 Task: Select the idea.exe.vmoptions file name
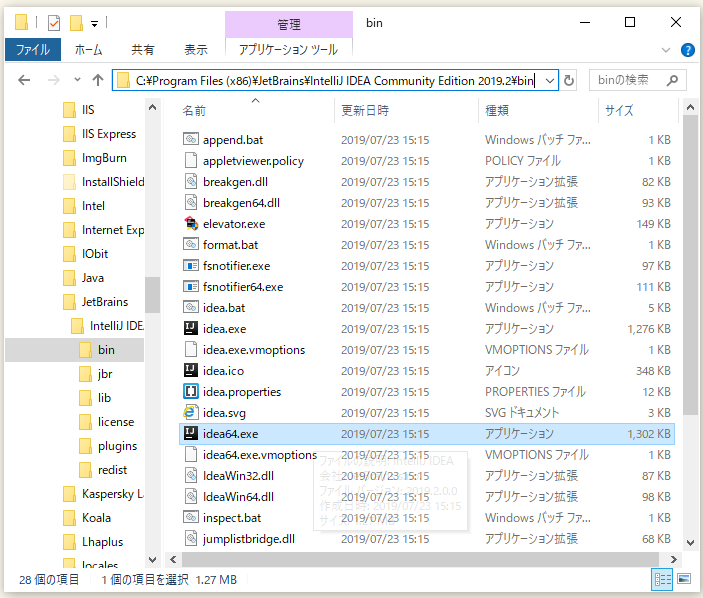point(254,350)
